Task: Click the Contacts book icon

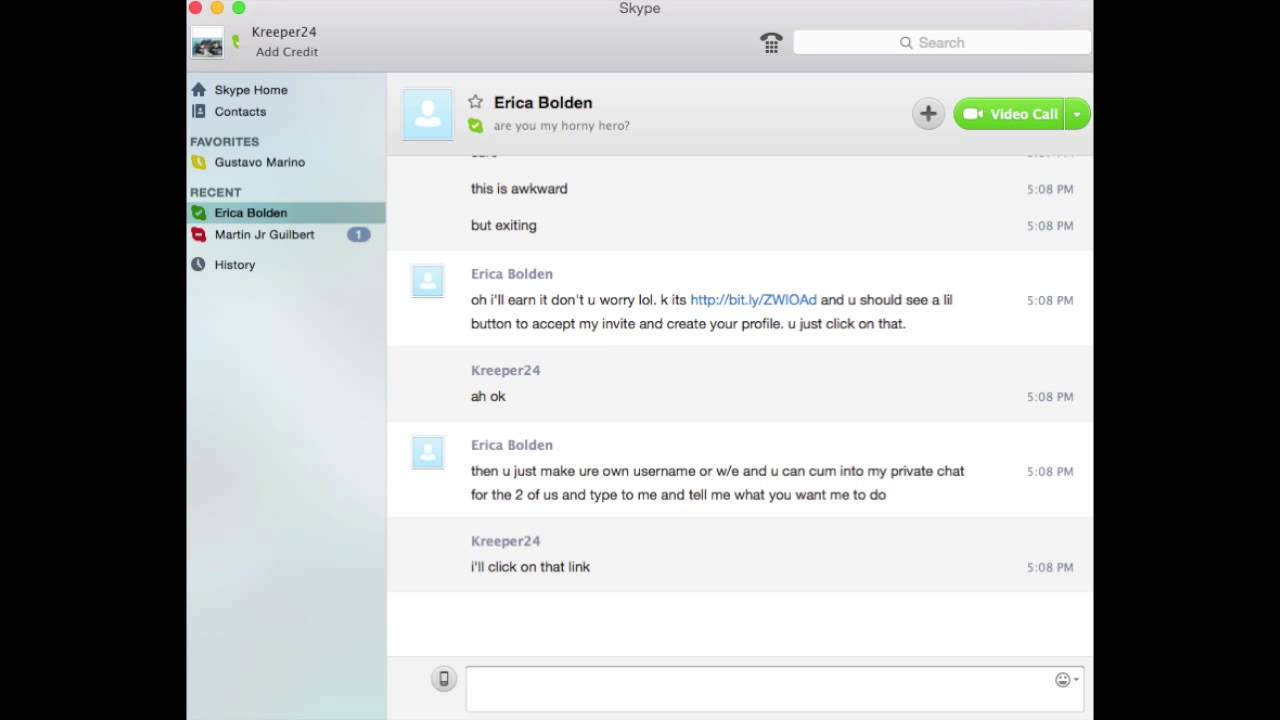Action: click(x=198, y=112)
